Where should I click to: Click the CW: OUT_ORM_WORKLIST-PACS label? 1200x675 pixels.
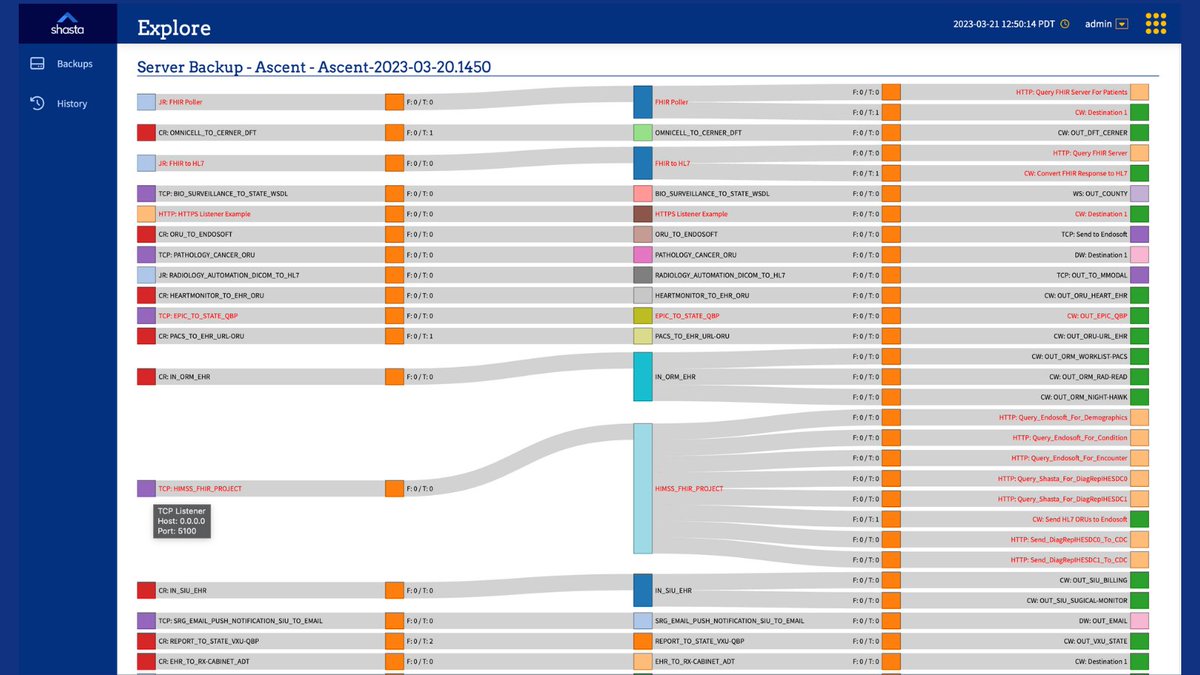click(1079, 356)
